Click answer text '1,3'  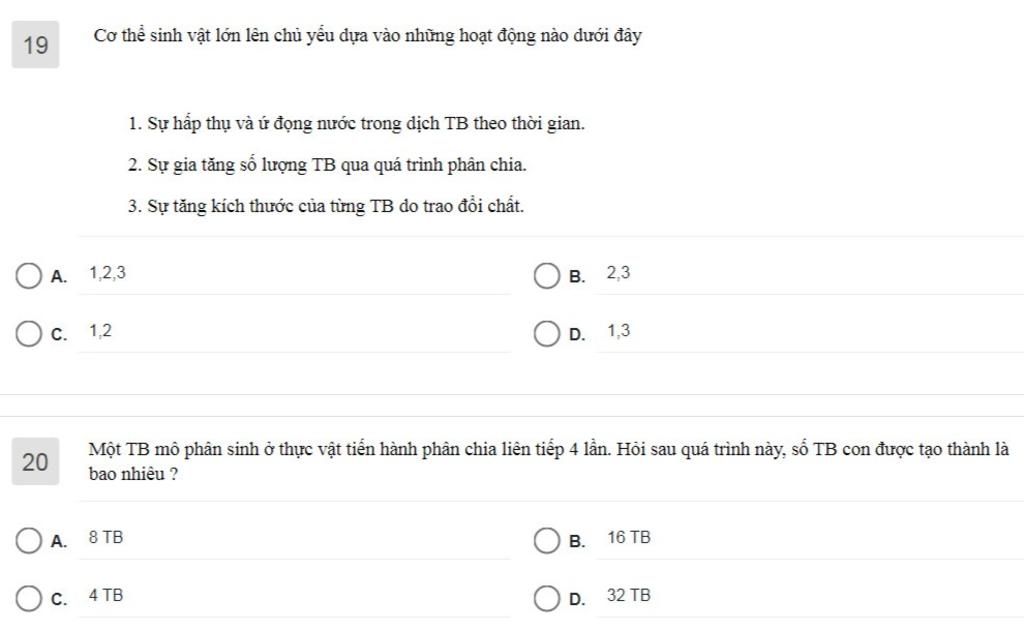(x=618, y=331)
